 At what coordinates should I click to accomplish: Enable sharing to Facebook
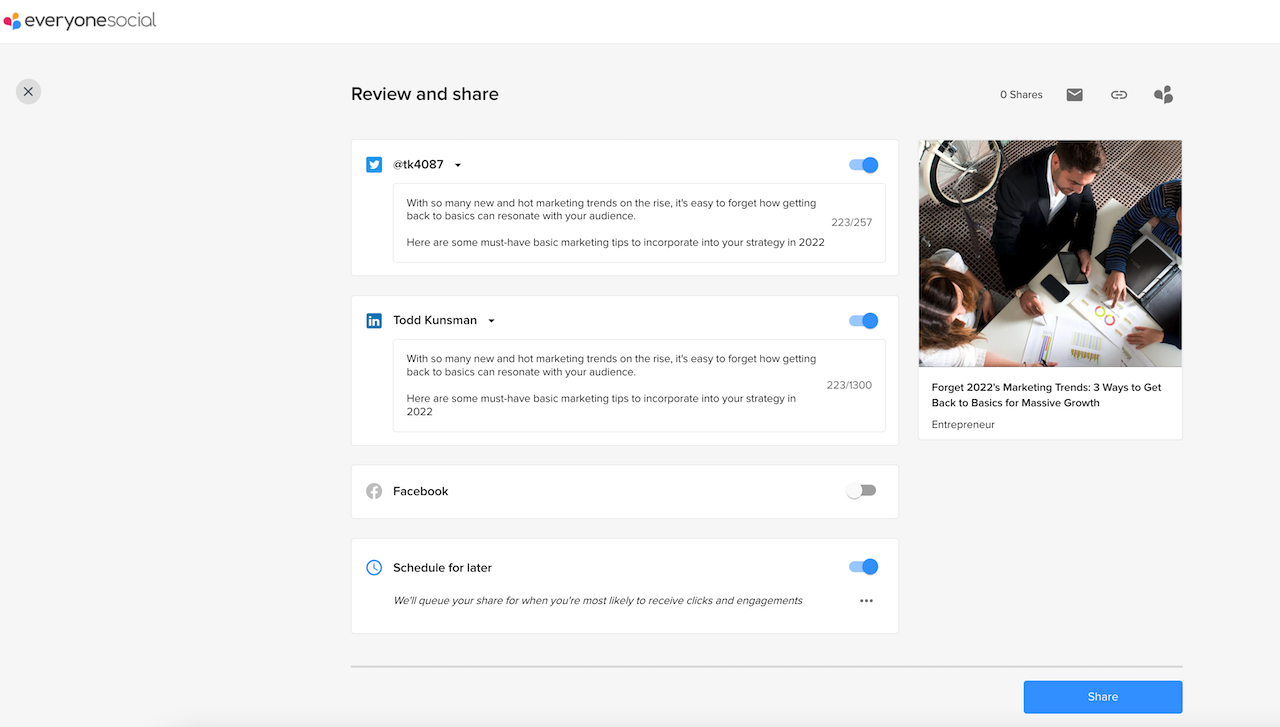click(860, 490)
